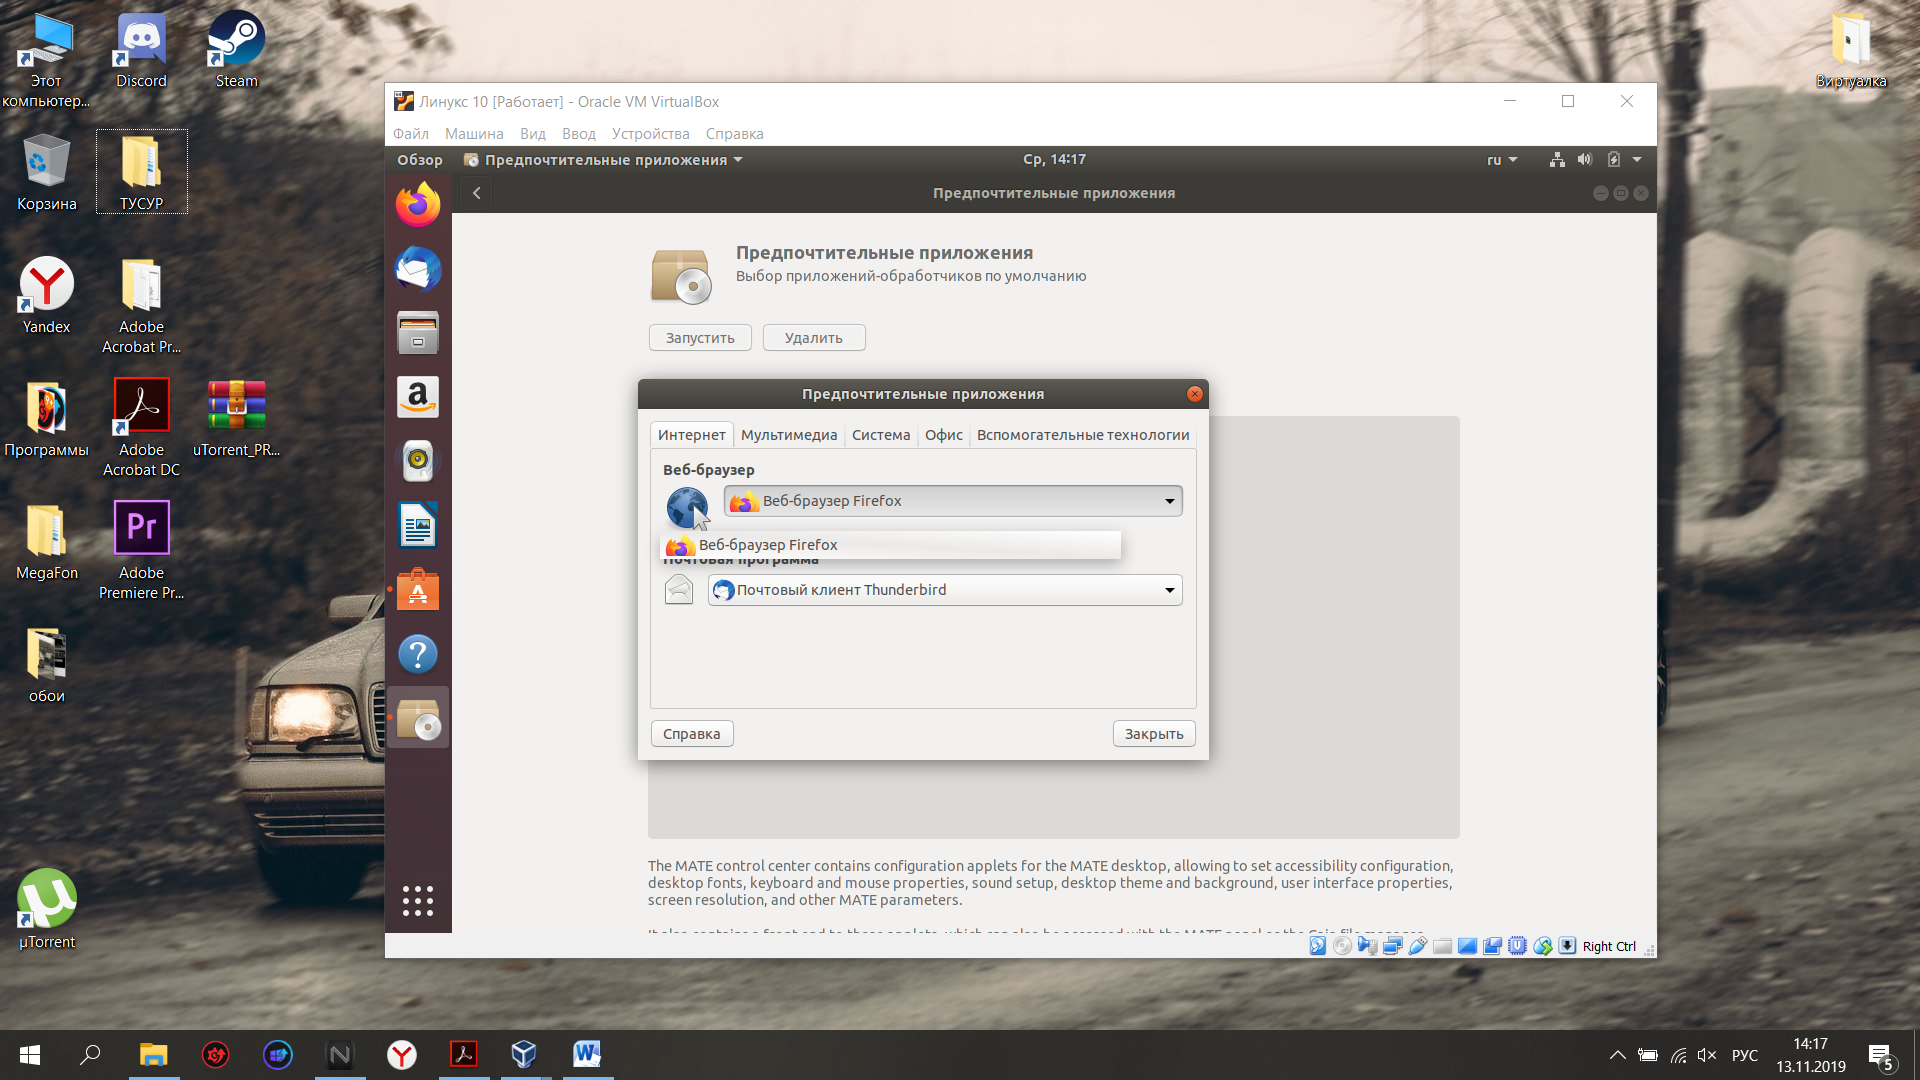
Task: Switch to the Мультимедиа tab
Action: coord(789,435)
